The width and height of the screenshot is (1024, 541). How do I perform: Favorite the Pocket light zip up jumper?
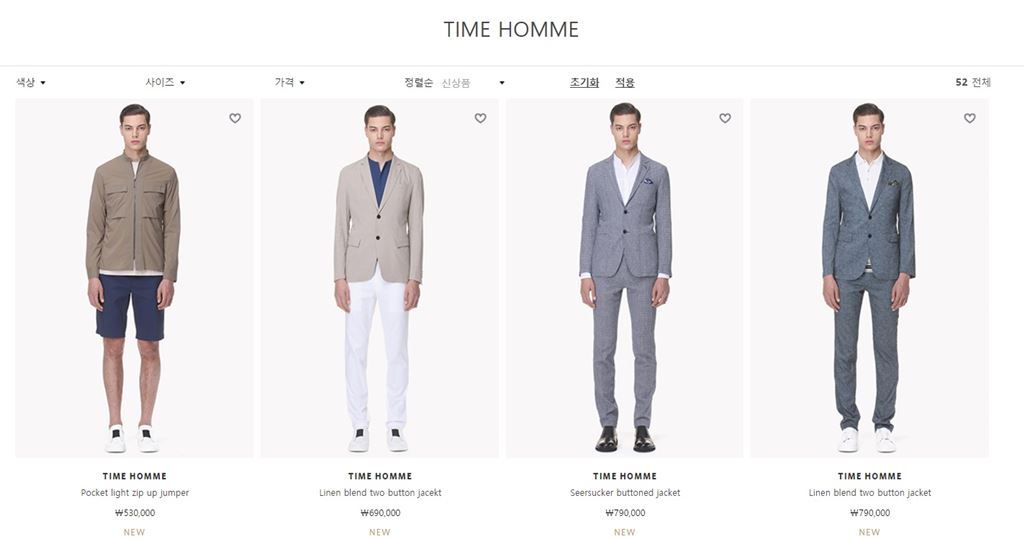coord(235,118)
